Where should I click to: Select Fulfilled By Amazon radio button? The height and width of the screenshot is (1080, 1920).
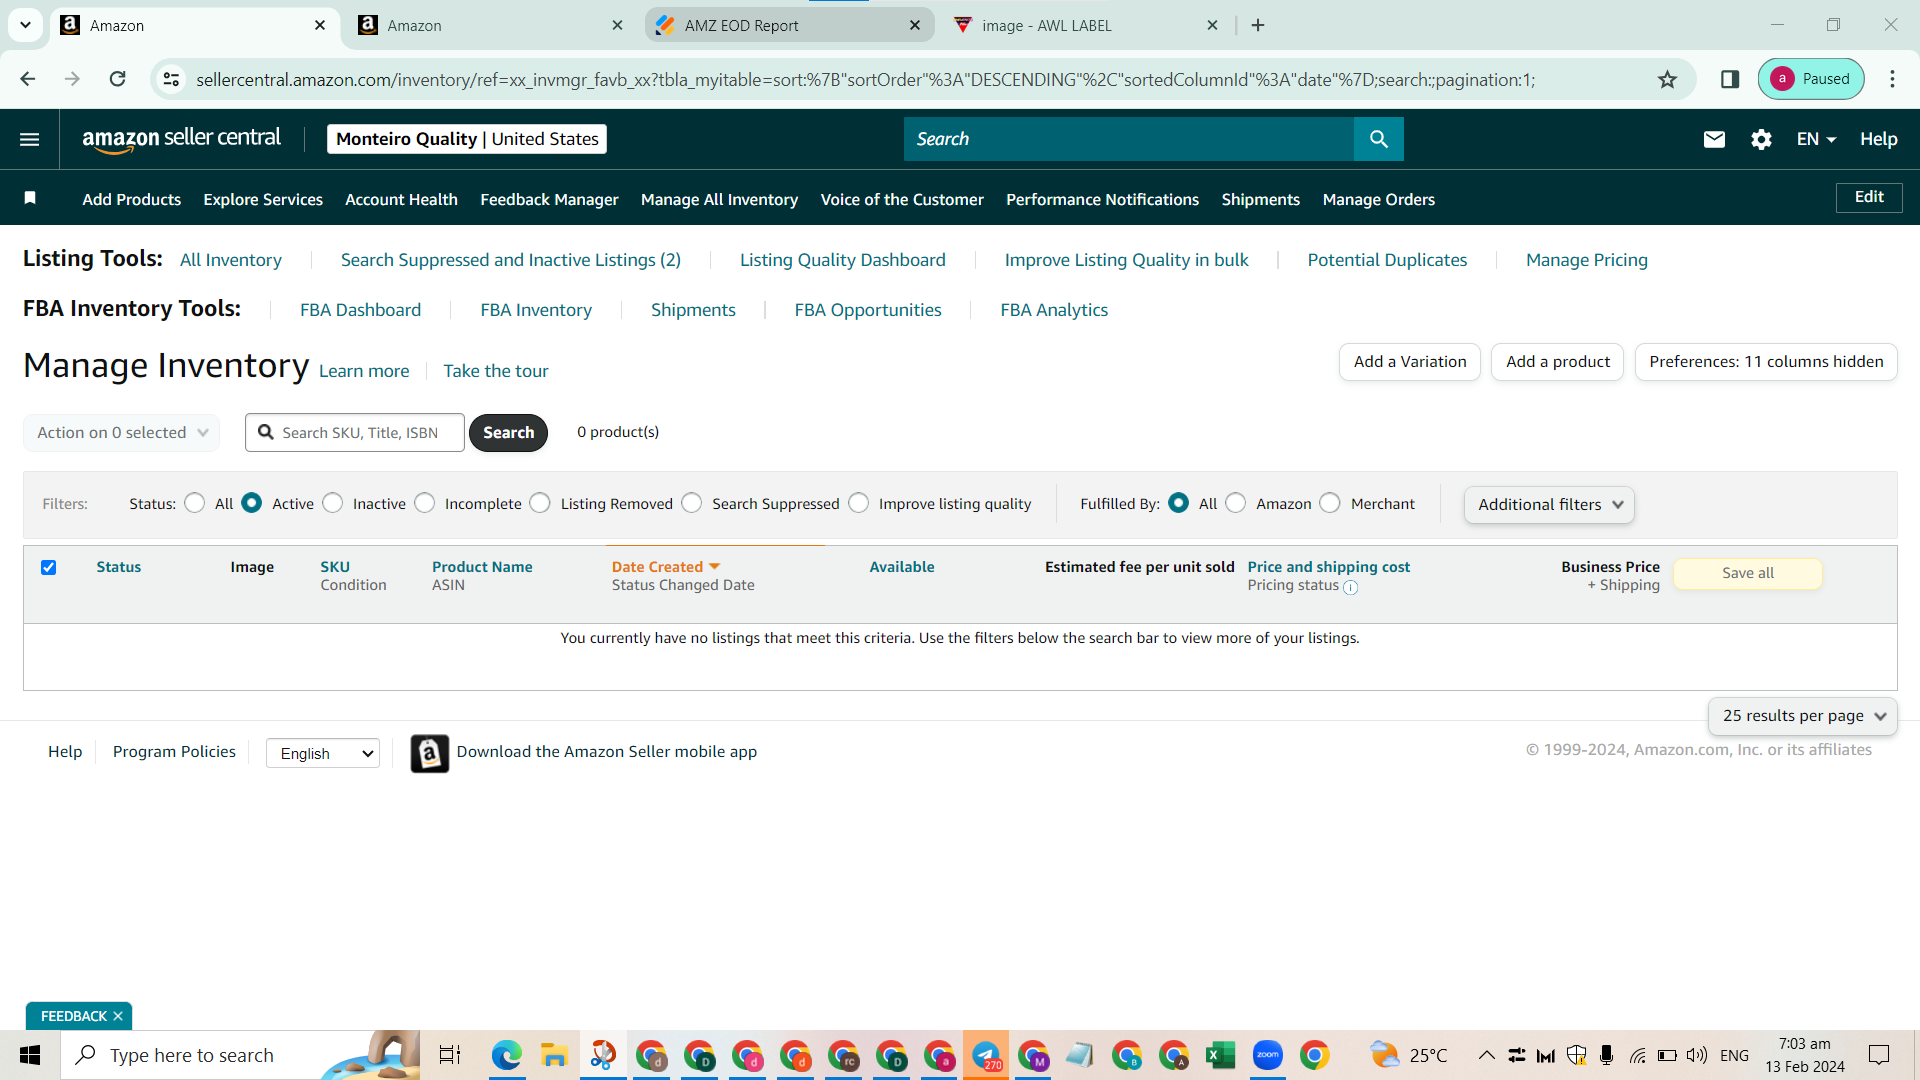pyautogui.click(x=1236, y=503)
